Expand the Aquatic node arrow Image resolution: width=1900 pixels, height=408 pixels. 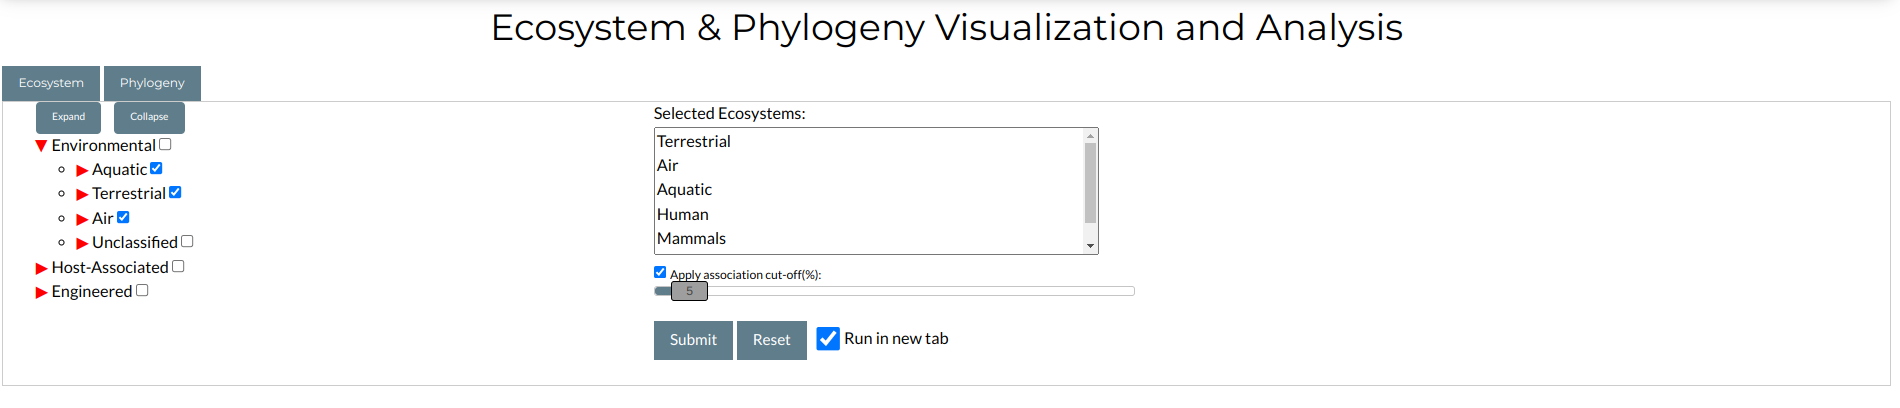pos(82,170)
